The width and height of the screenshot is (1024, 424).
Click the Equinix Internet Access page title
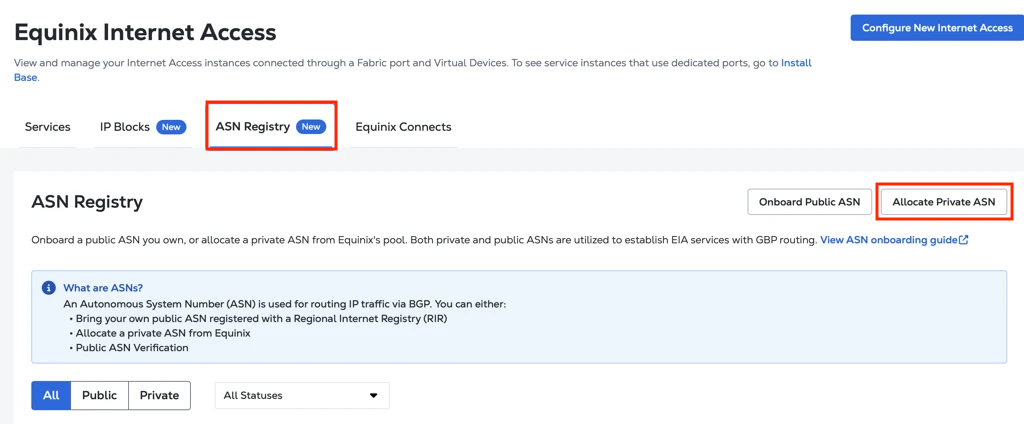click(145, 32)
